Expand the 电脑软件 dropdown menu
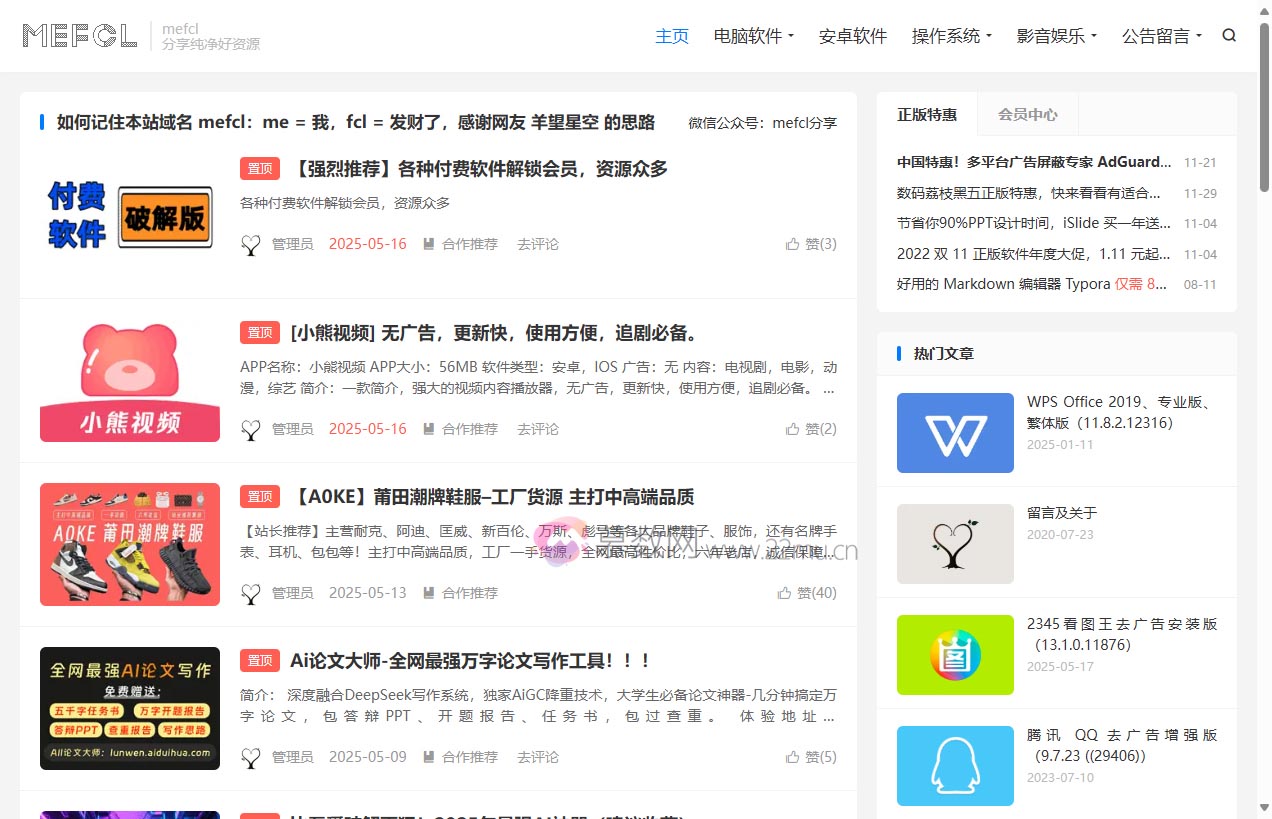The image size is (1272, 819). pos(753,36)
